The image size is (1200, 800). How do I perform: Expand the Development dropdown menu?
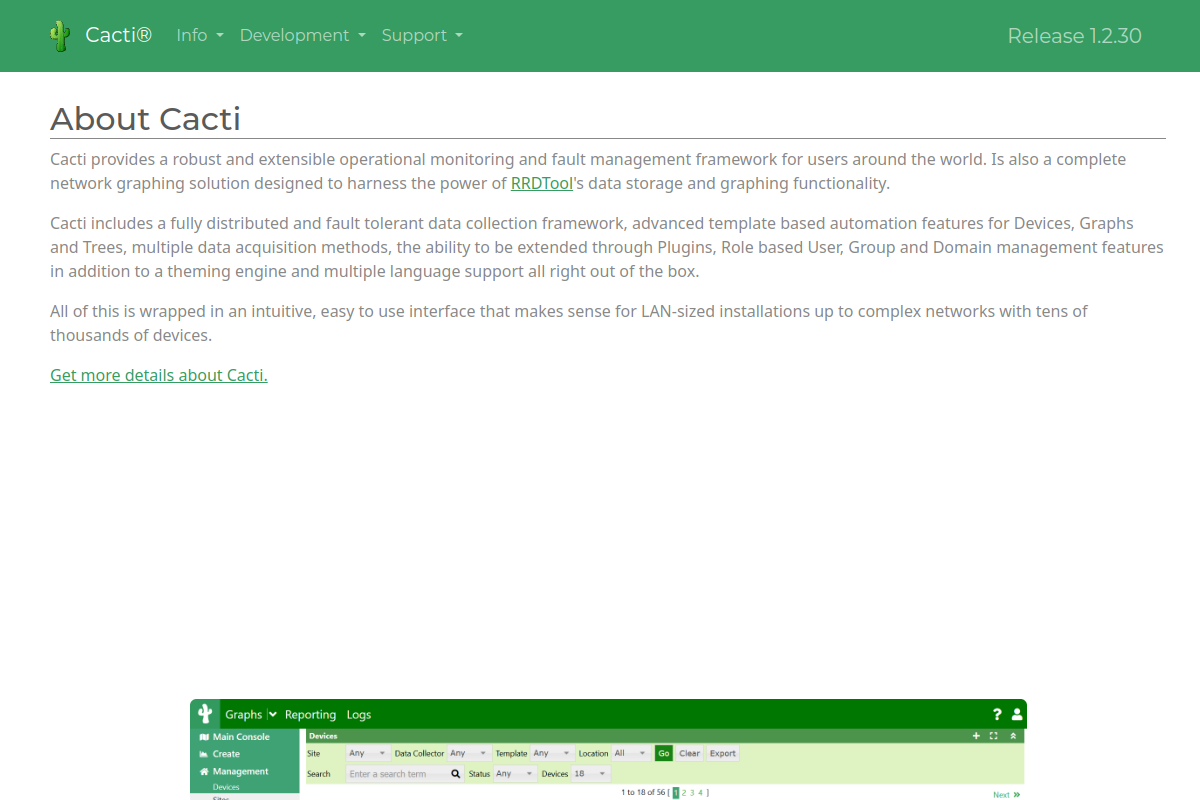coord(302,36)
